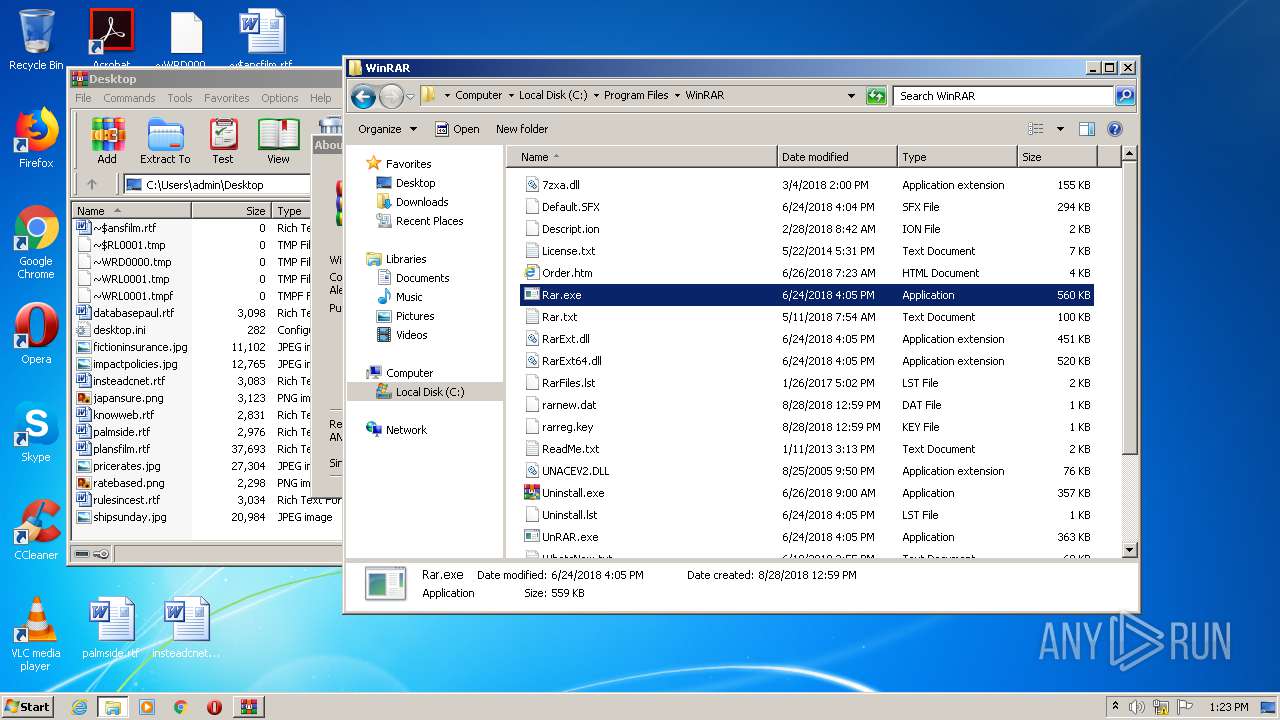This screenshot has width=1280, height=720.
Task: Click WinRAR icon in taskbar
Action: (249, 707)
